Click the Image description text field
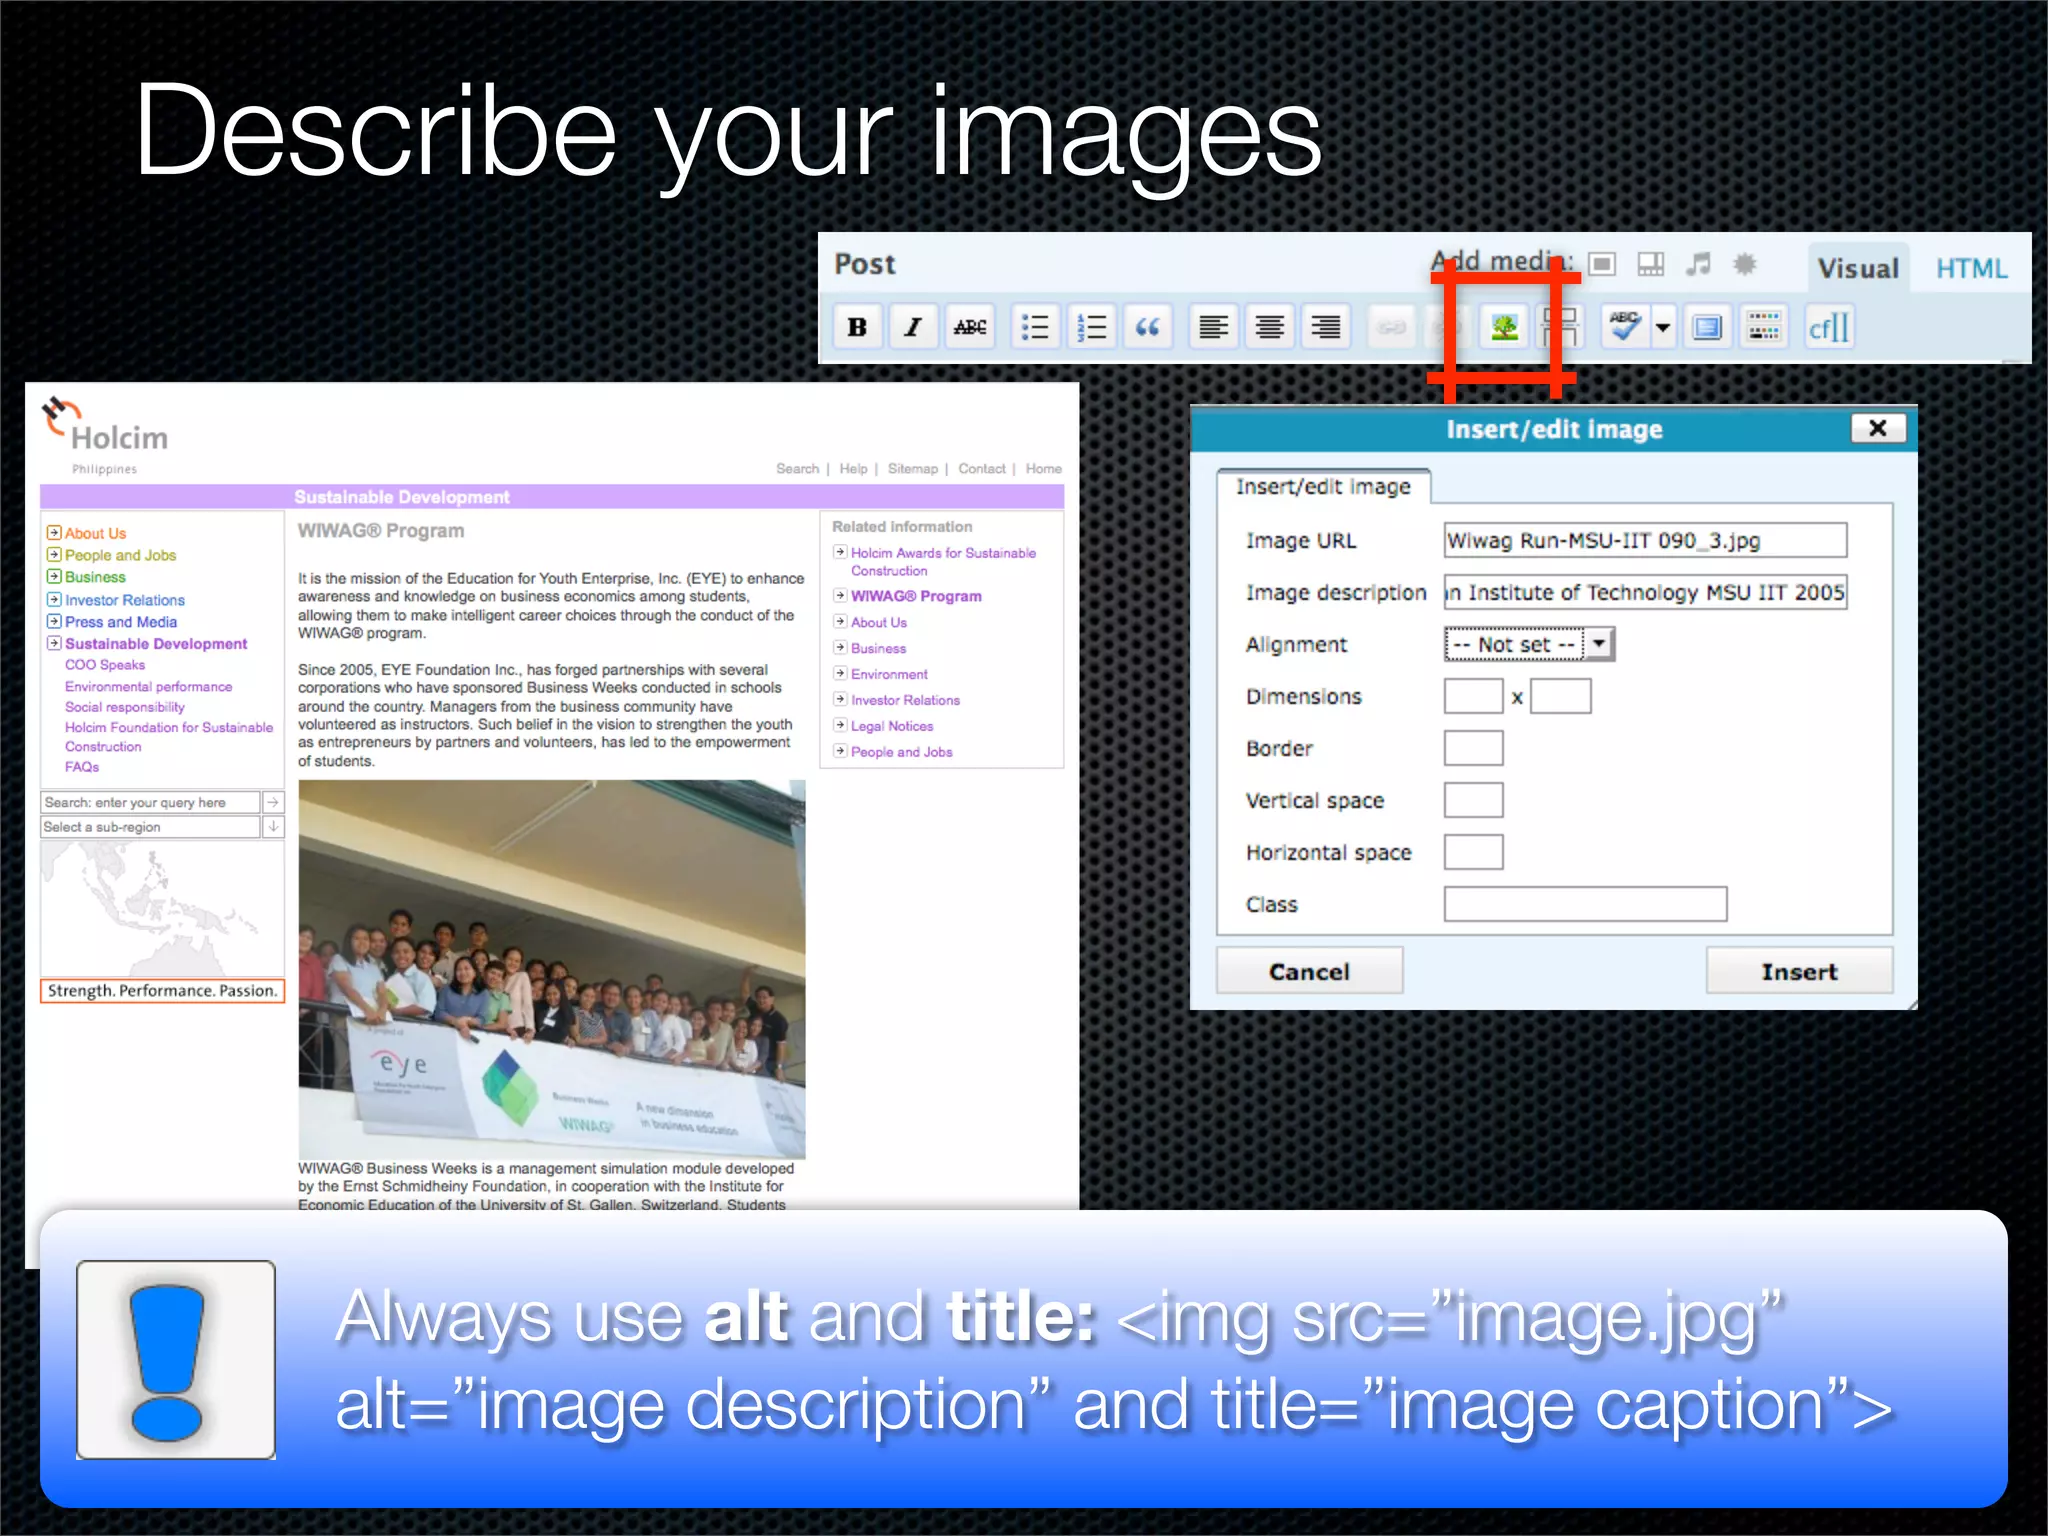This screenshot has height=1536, width=2048. tap(1644, 593)
